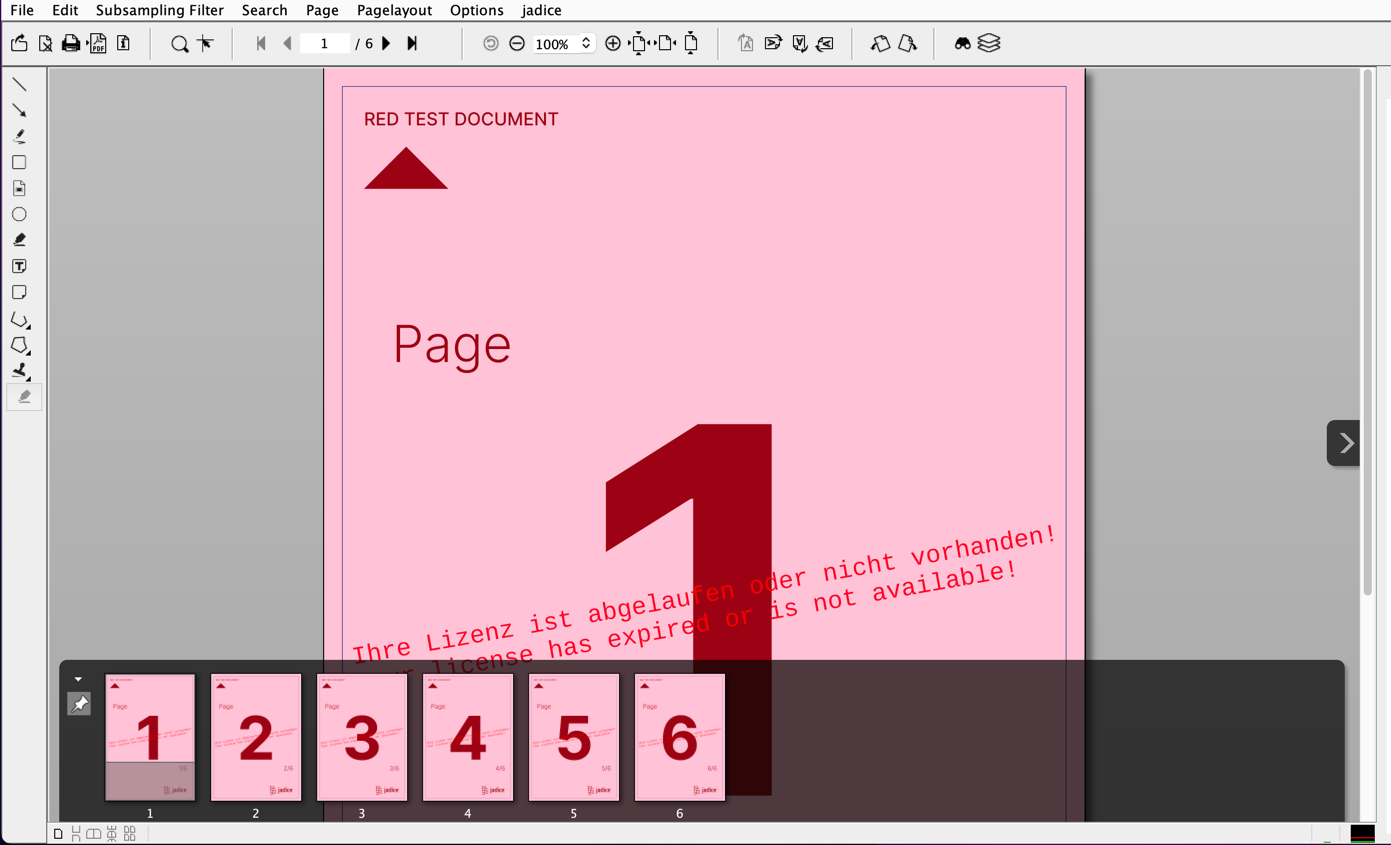Open the Options menu
1391x845 pixels.
point(477,10)
